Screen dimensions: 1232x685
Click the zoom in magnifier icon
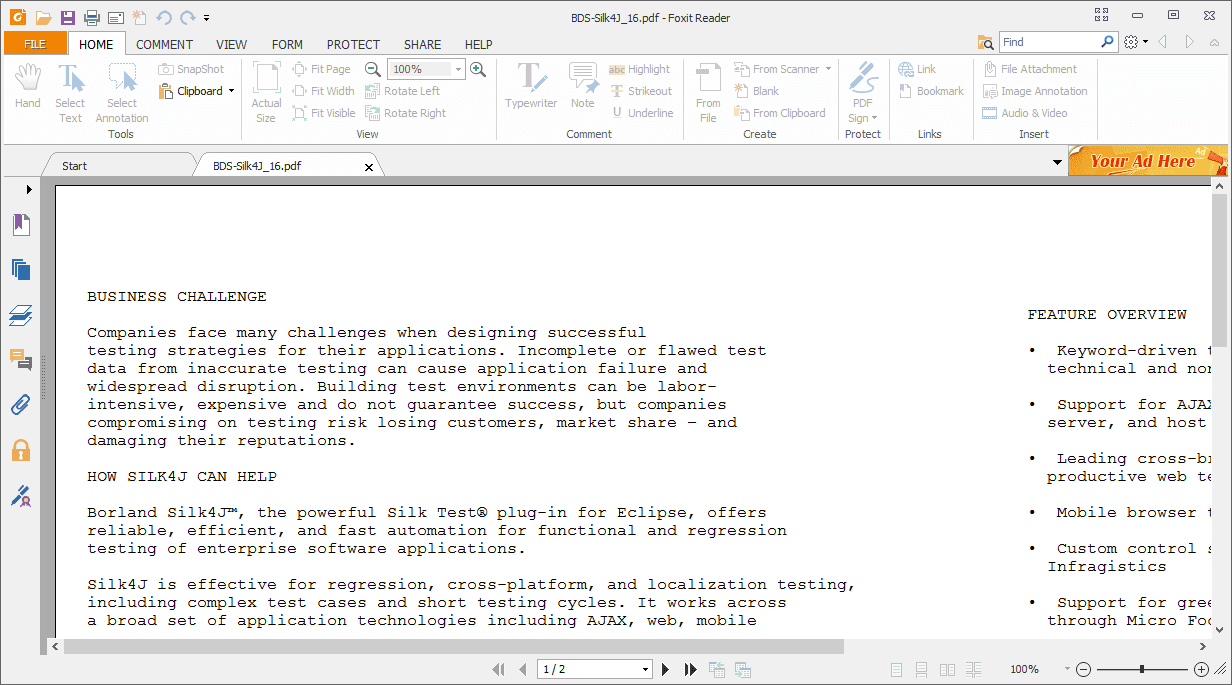[478, 69]
